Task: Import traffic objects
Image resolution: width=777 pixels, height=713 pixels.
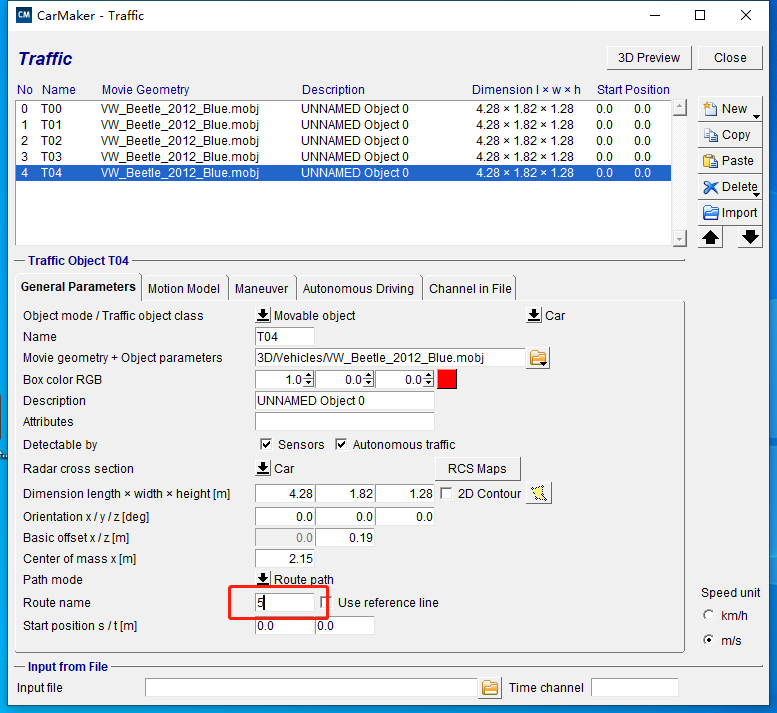Action: 729,213
